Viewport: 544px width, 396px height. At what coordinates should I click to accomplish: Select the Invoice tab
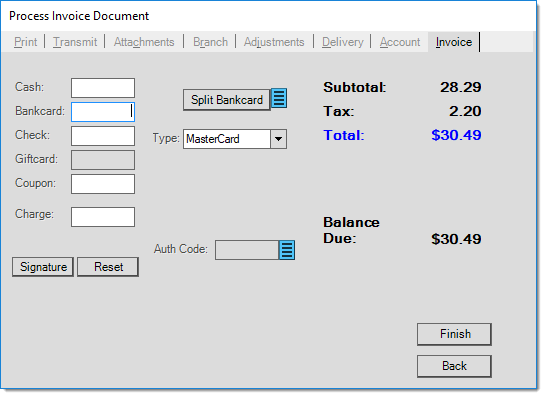pyautogui.click(x=454, y=42)
